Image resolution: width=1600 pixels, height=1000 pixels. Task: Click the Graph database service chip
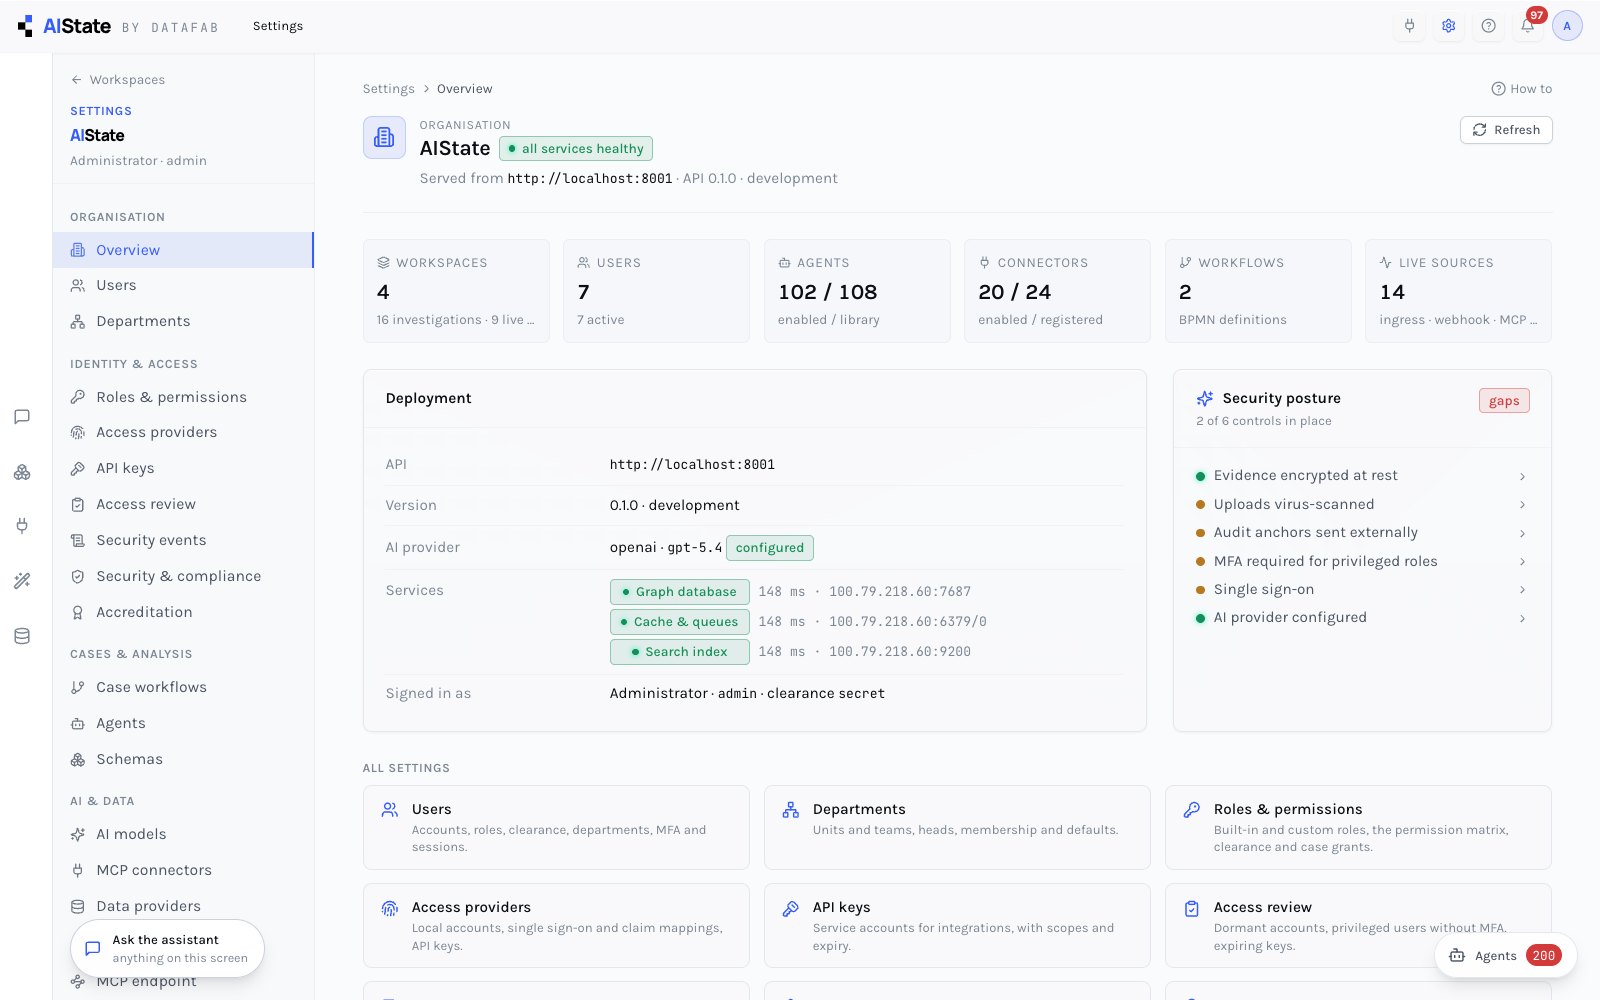679,592
